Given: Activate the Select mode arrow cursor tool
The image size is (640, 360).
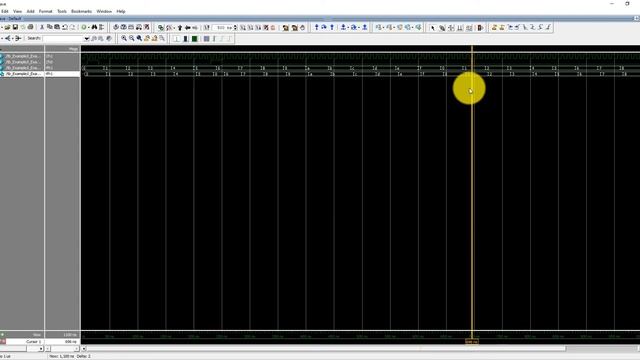Looking at the screenshot, I should click(x=433, y=28).
